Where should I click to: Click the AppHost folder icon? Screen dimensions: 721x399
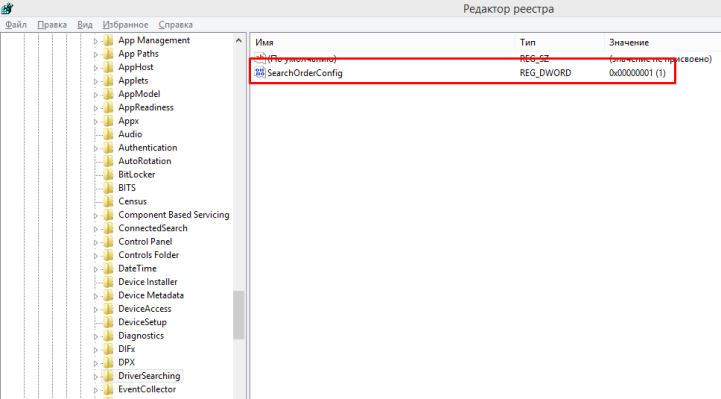click(x=108, y=67)
